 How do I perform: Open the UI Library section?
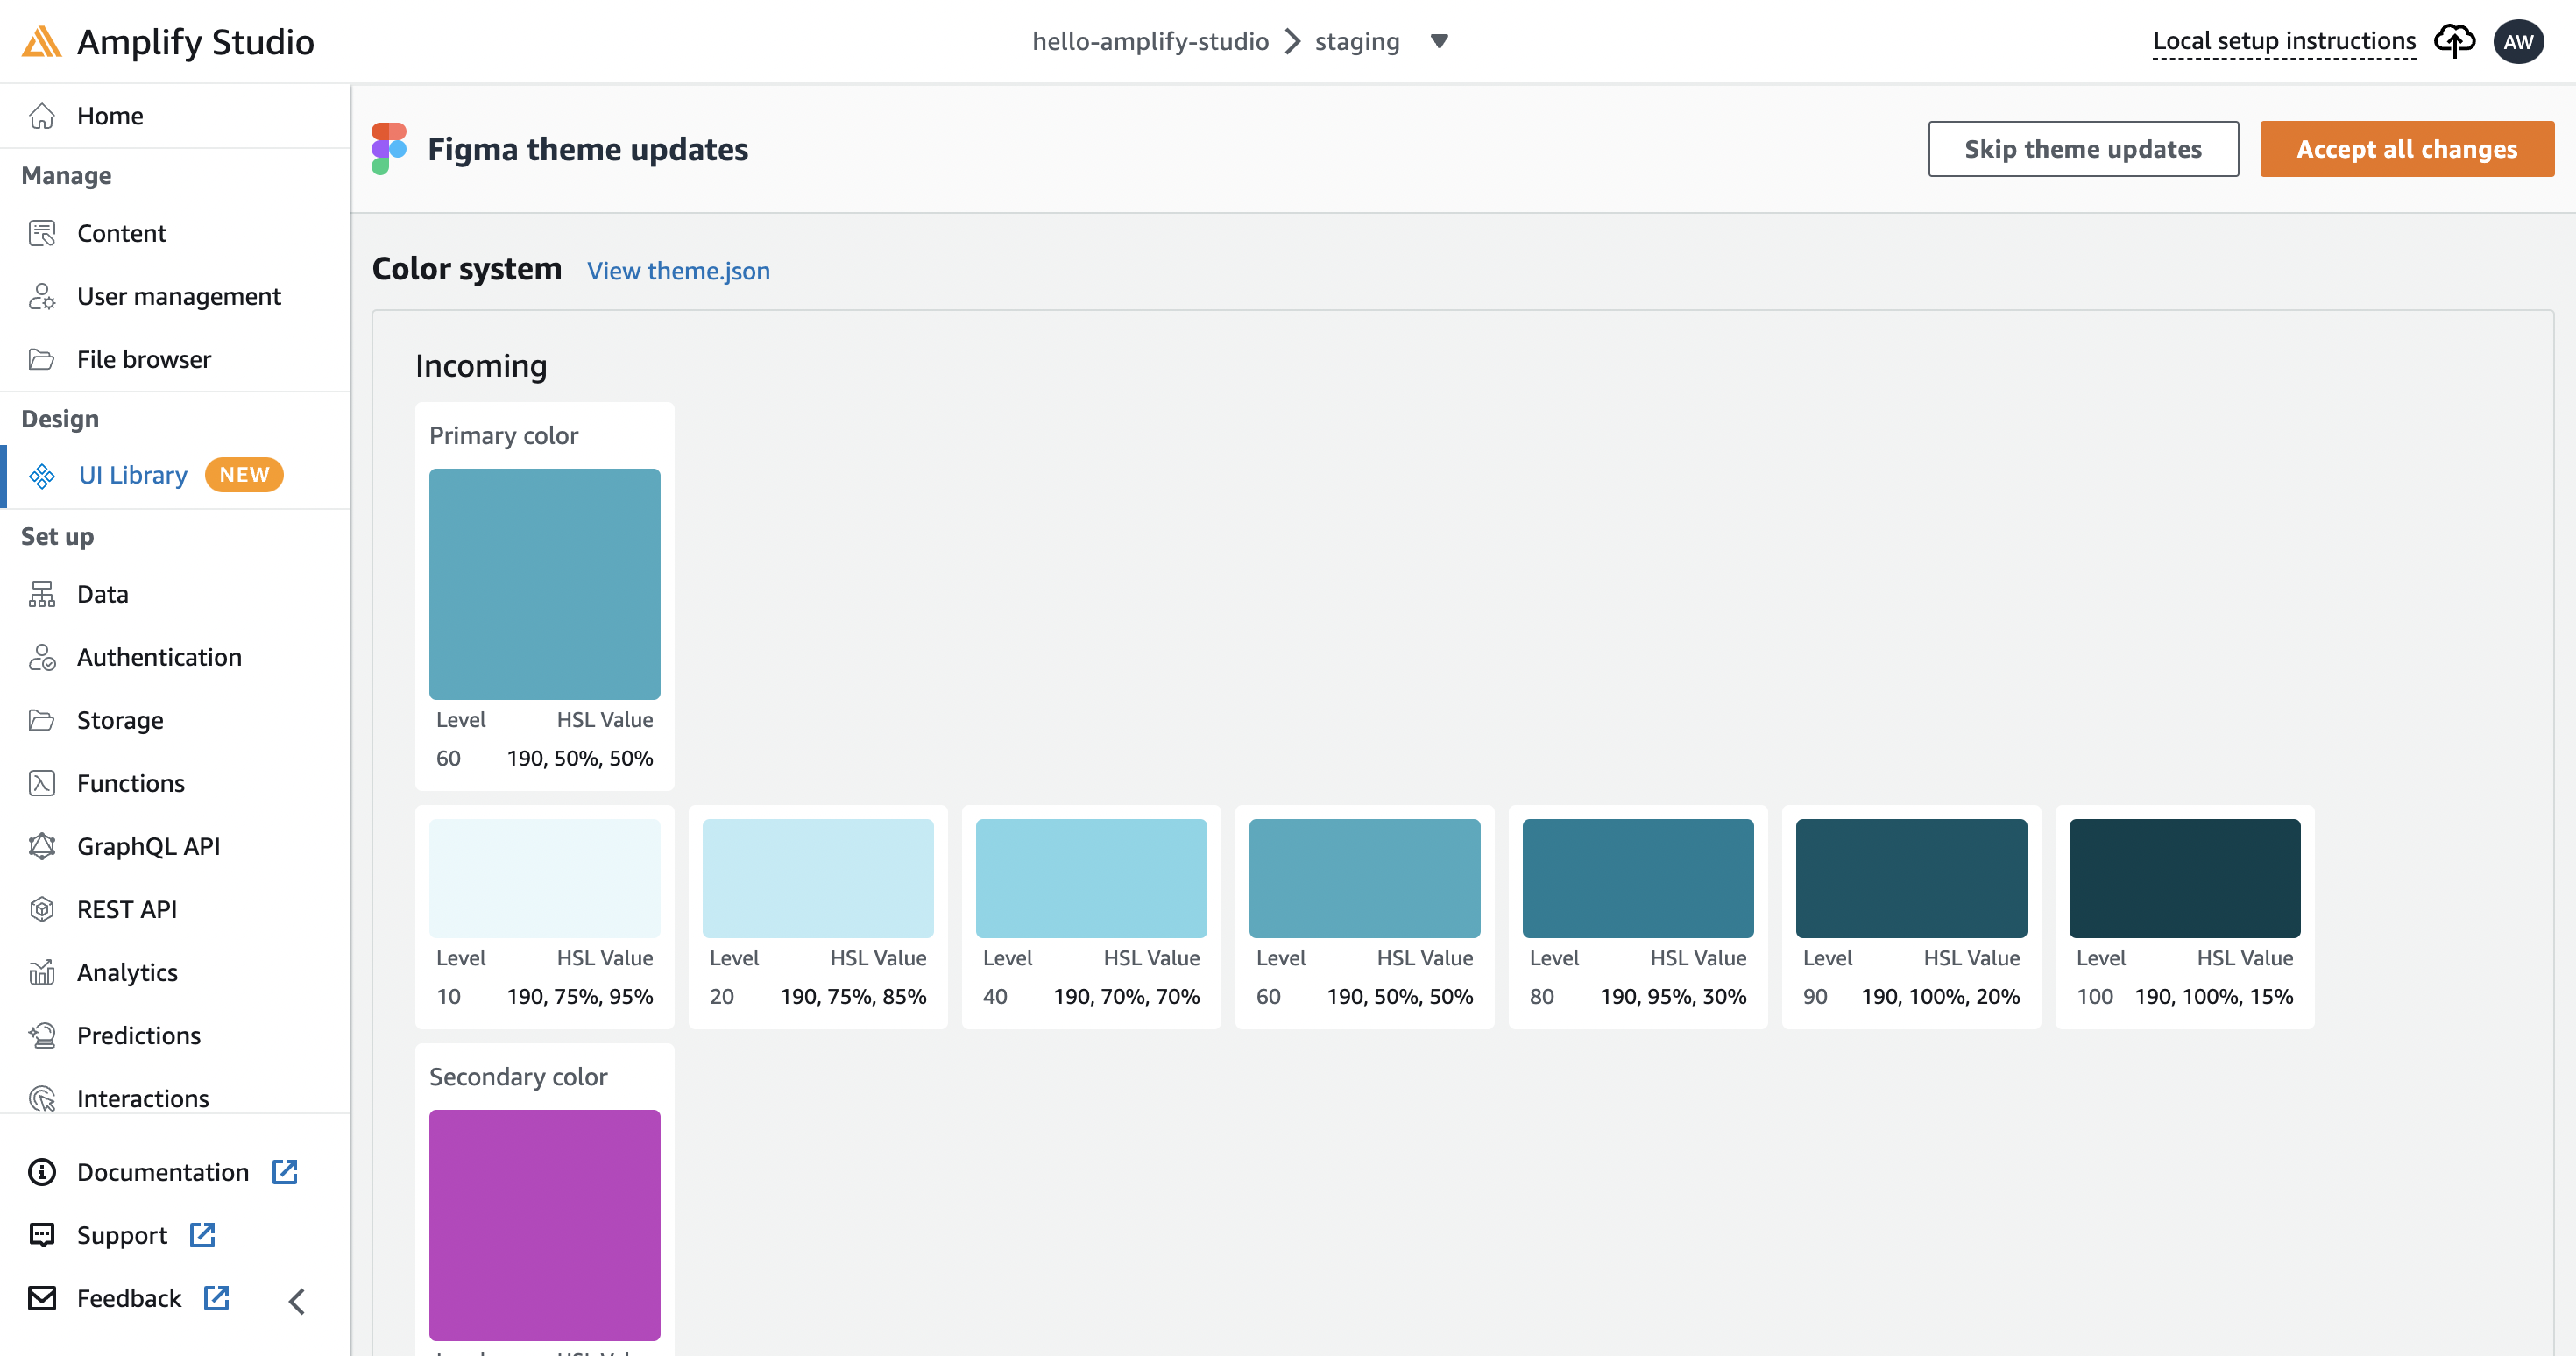coord(132,475)
